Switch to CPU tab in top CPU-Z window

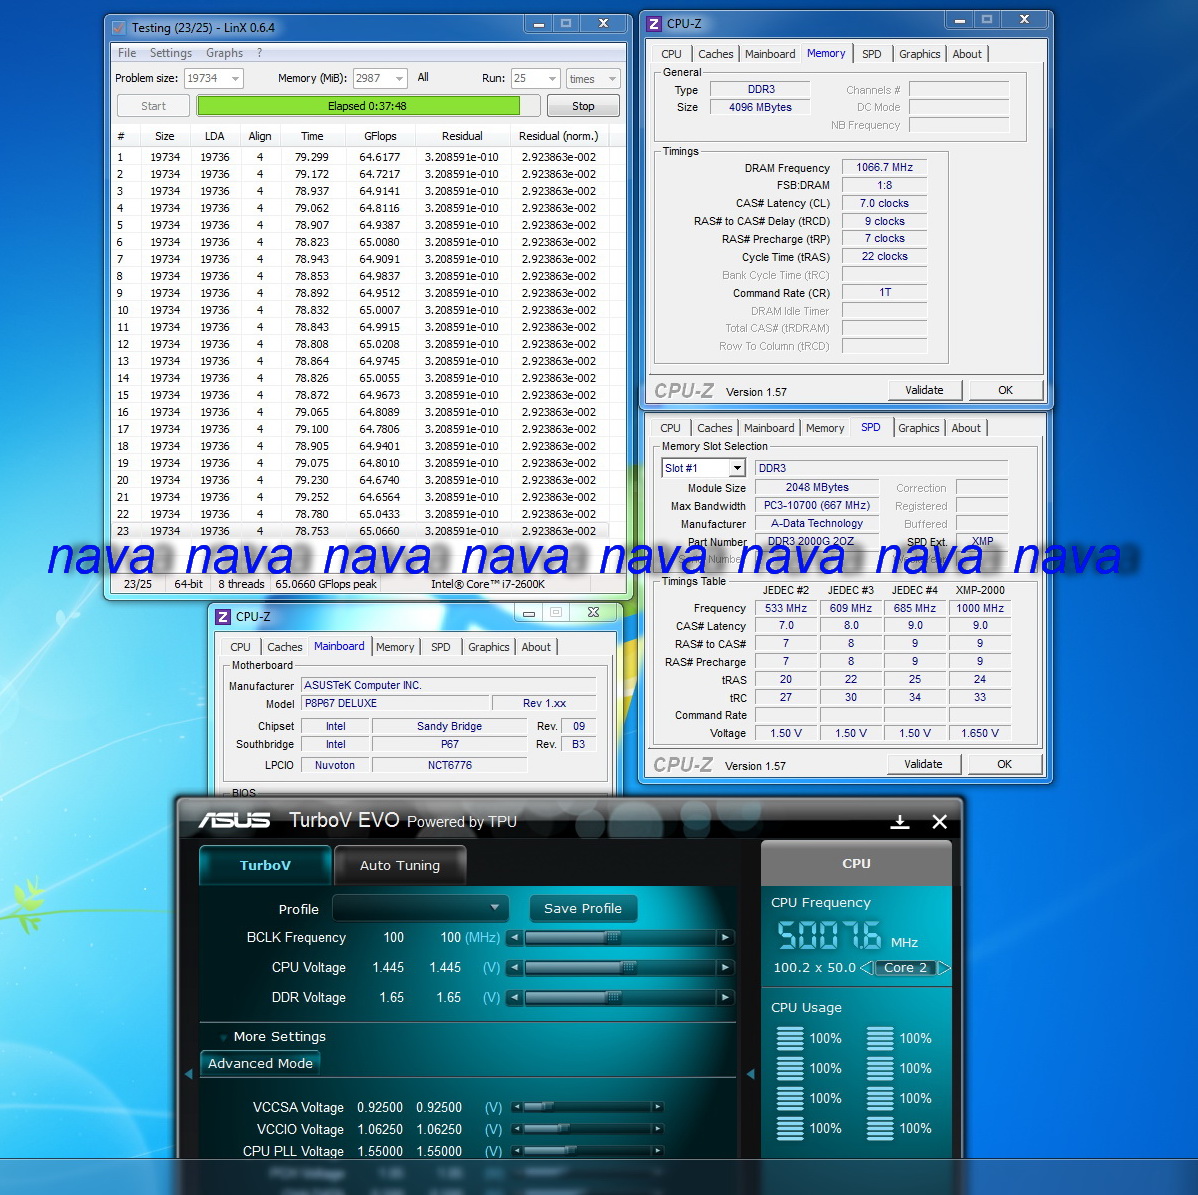(671, 54)
